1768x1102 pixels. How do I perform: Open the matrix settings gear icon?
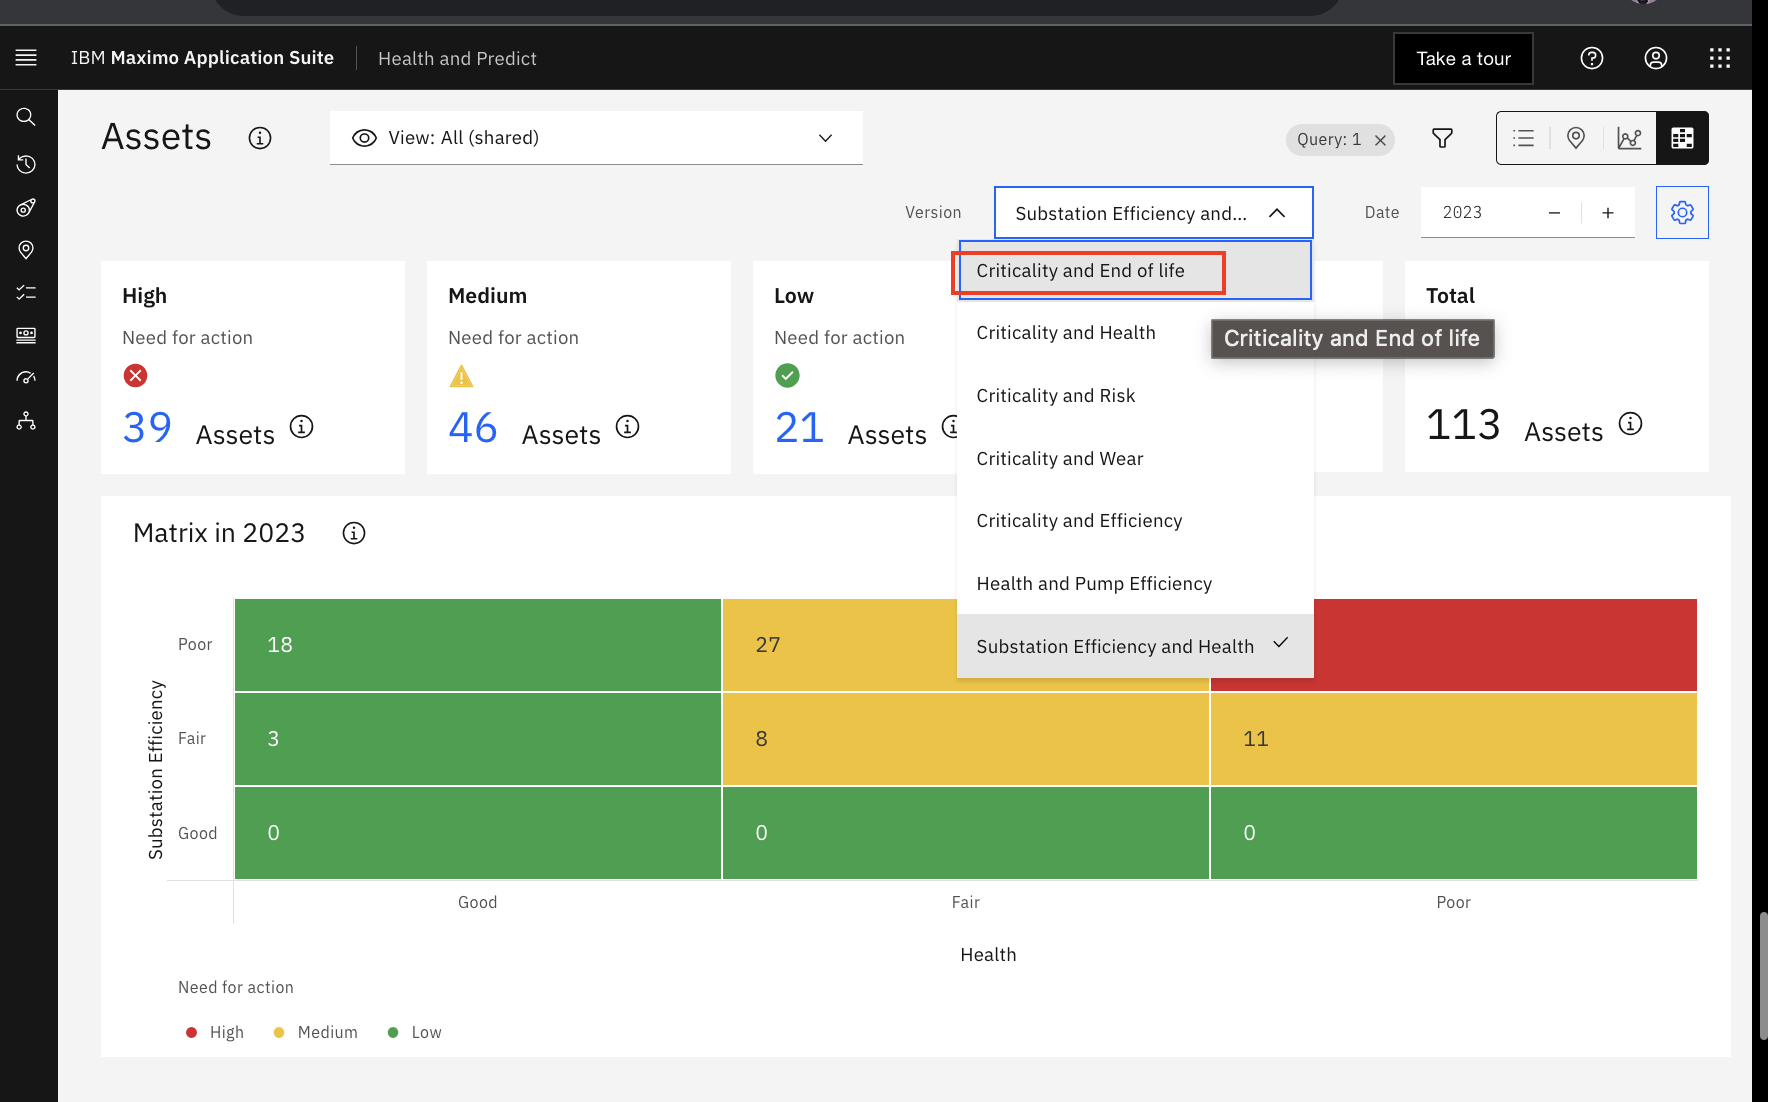pos(1682,212)
